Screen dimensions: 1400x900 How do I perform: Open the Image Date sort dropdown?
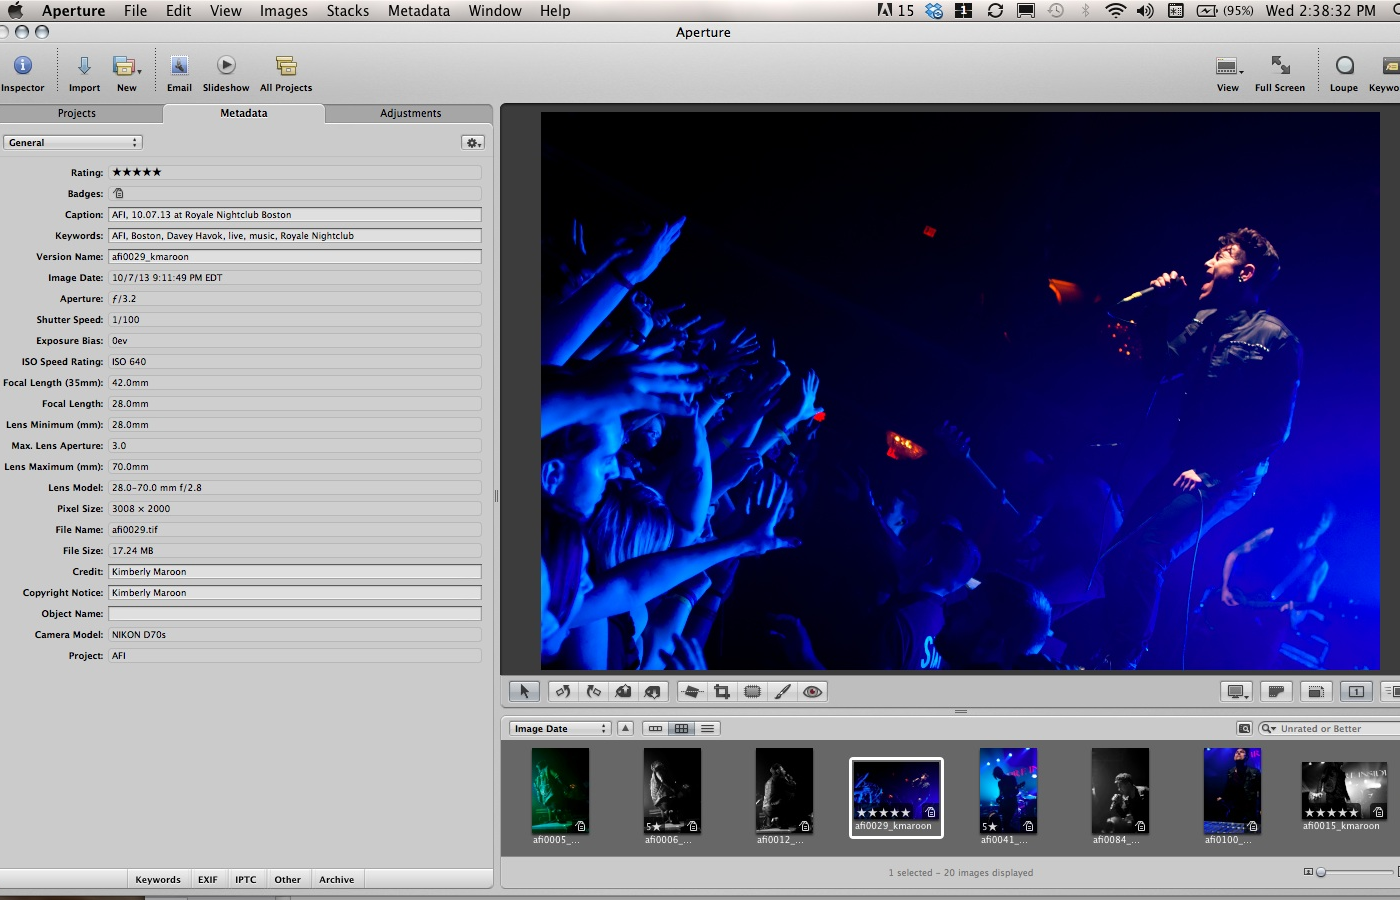pos(559,729)
